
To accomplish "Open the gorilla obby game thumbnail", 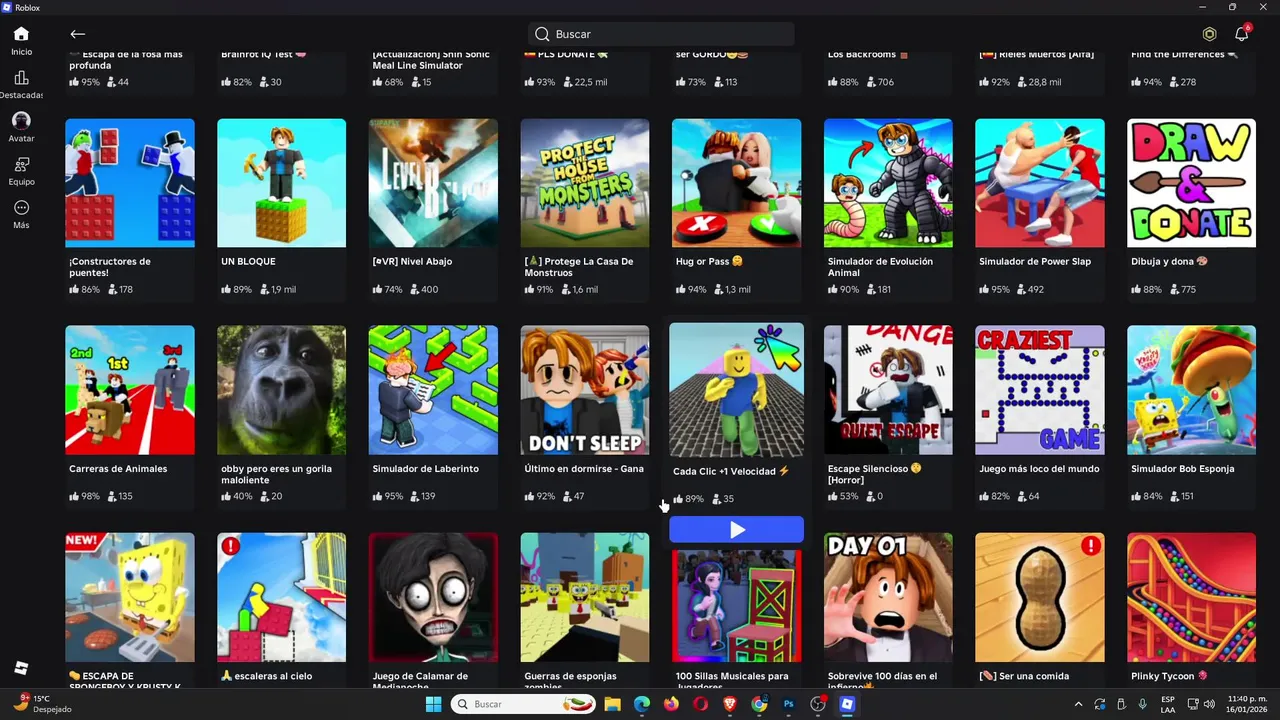I will (282, 390).
